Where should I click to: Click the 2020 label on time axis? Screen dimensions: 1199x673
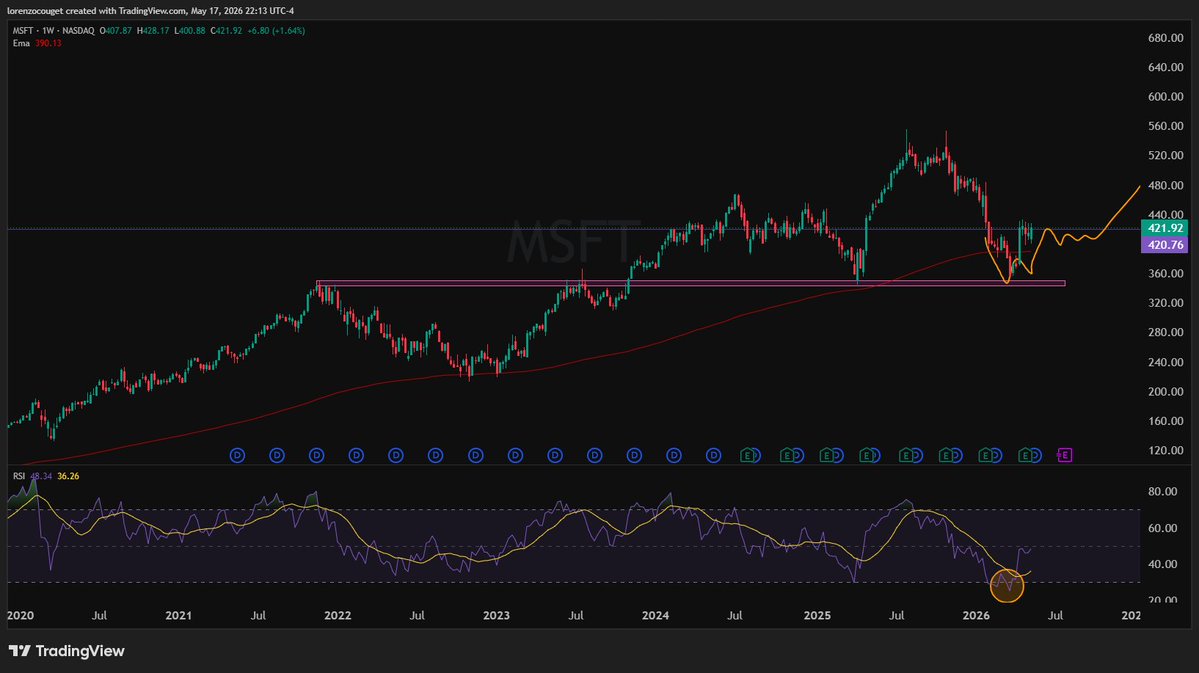tap(21, 615)
